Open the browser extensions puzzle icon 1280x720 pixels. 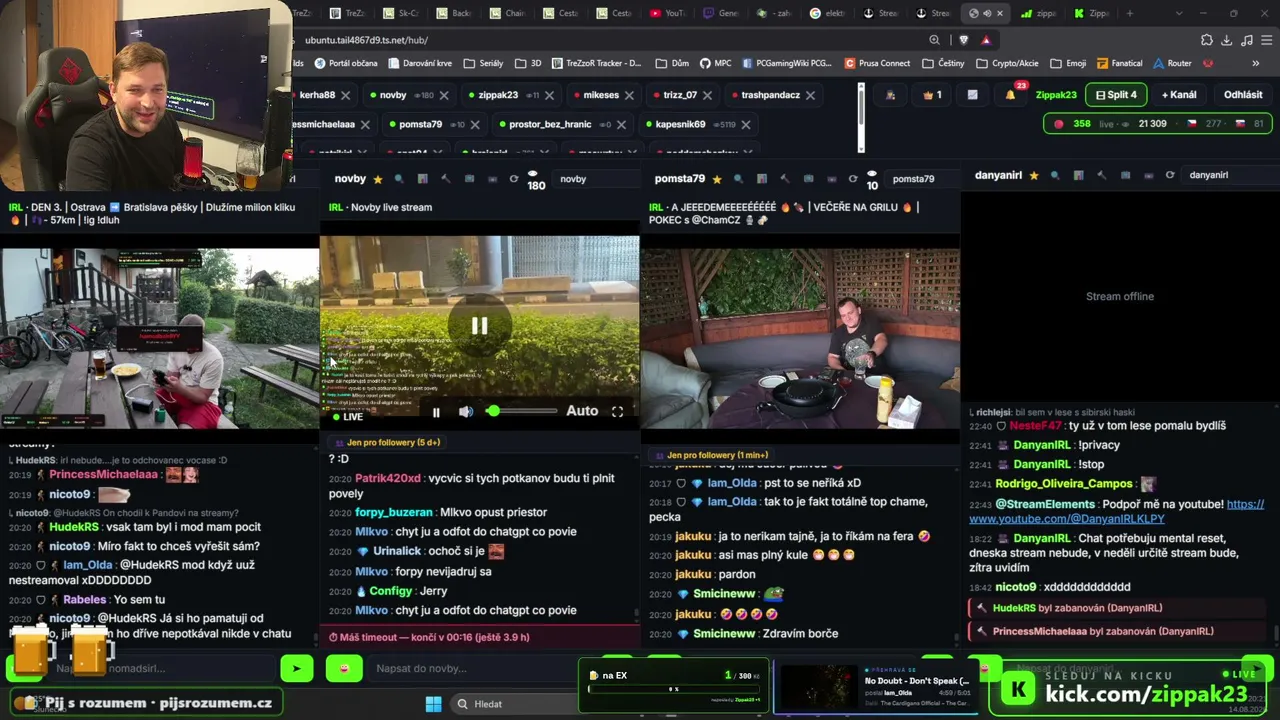1206,40
